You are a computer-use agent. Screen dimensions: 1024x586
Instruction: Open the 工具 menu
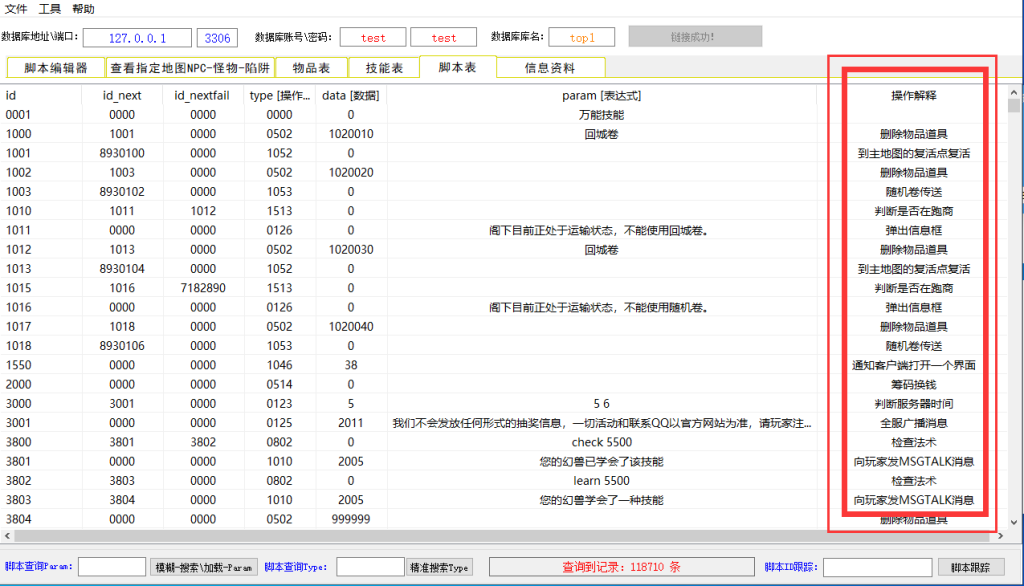point(50,8)
